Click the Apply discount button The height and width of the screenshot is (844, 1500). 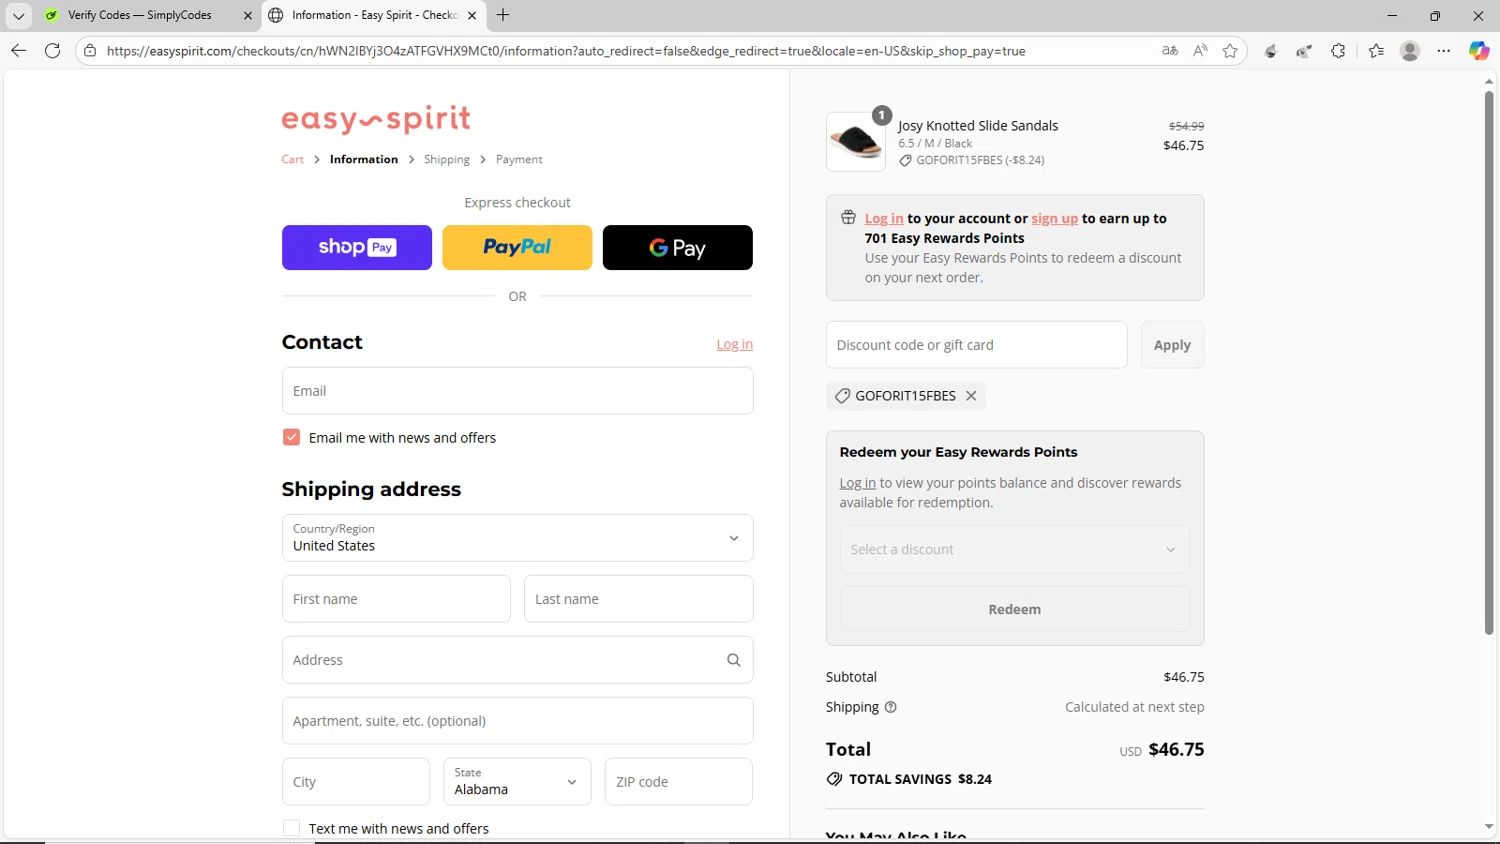point(1173,345)
